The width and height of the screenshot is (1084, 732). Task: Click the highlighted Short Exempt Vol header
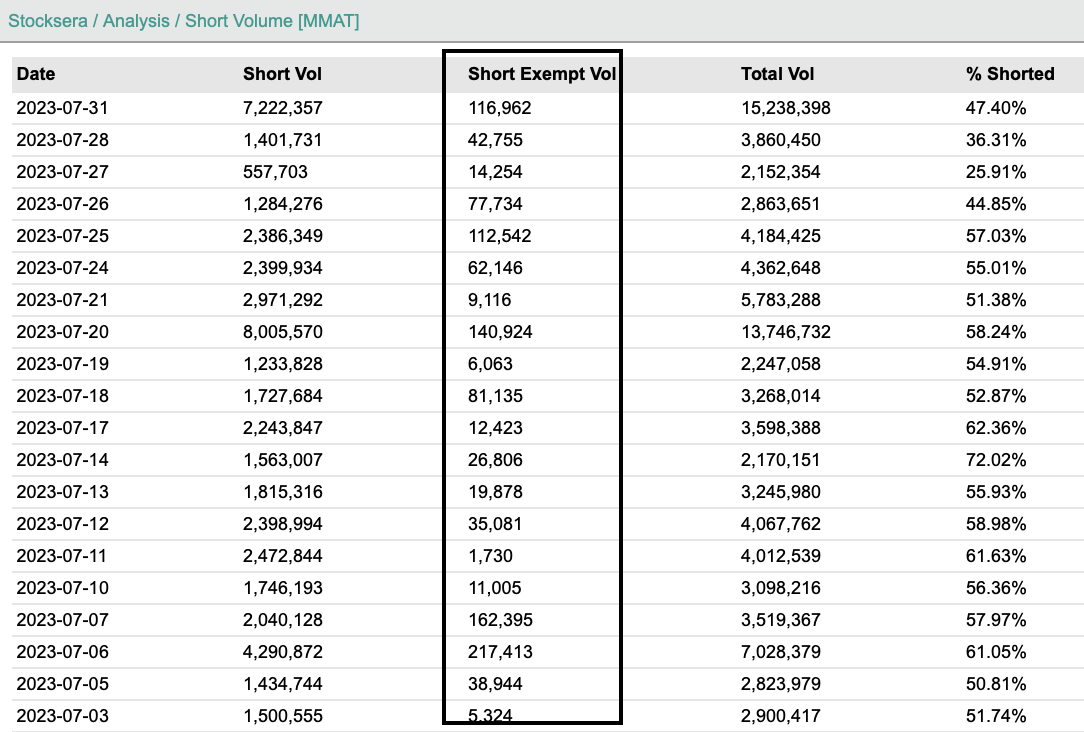(542, 74)
